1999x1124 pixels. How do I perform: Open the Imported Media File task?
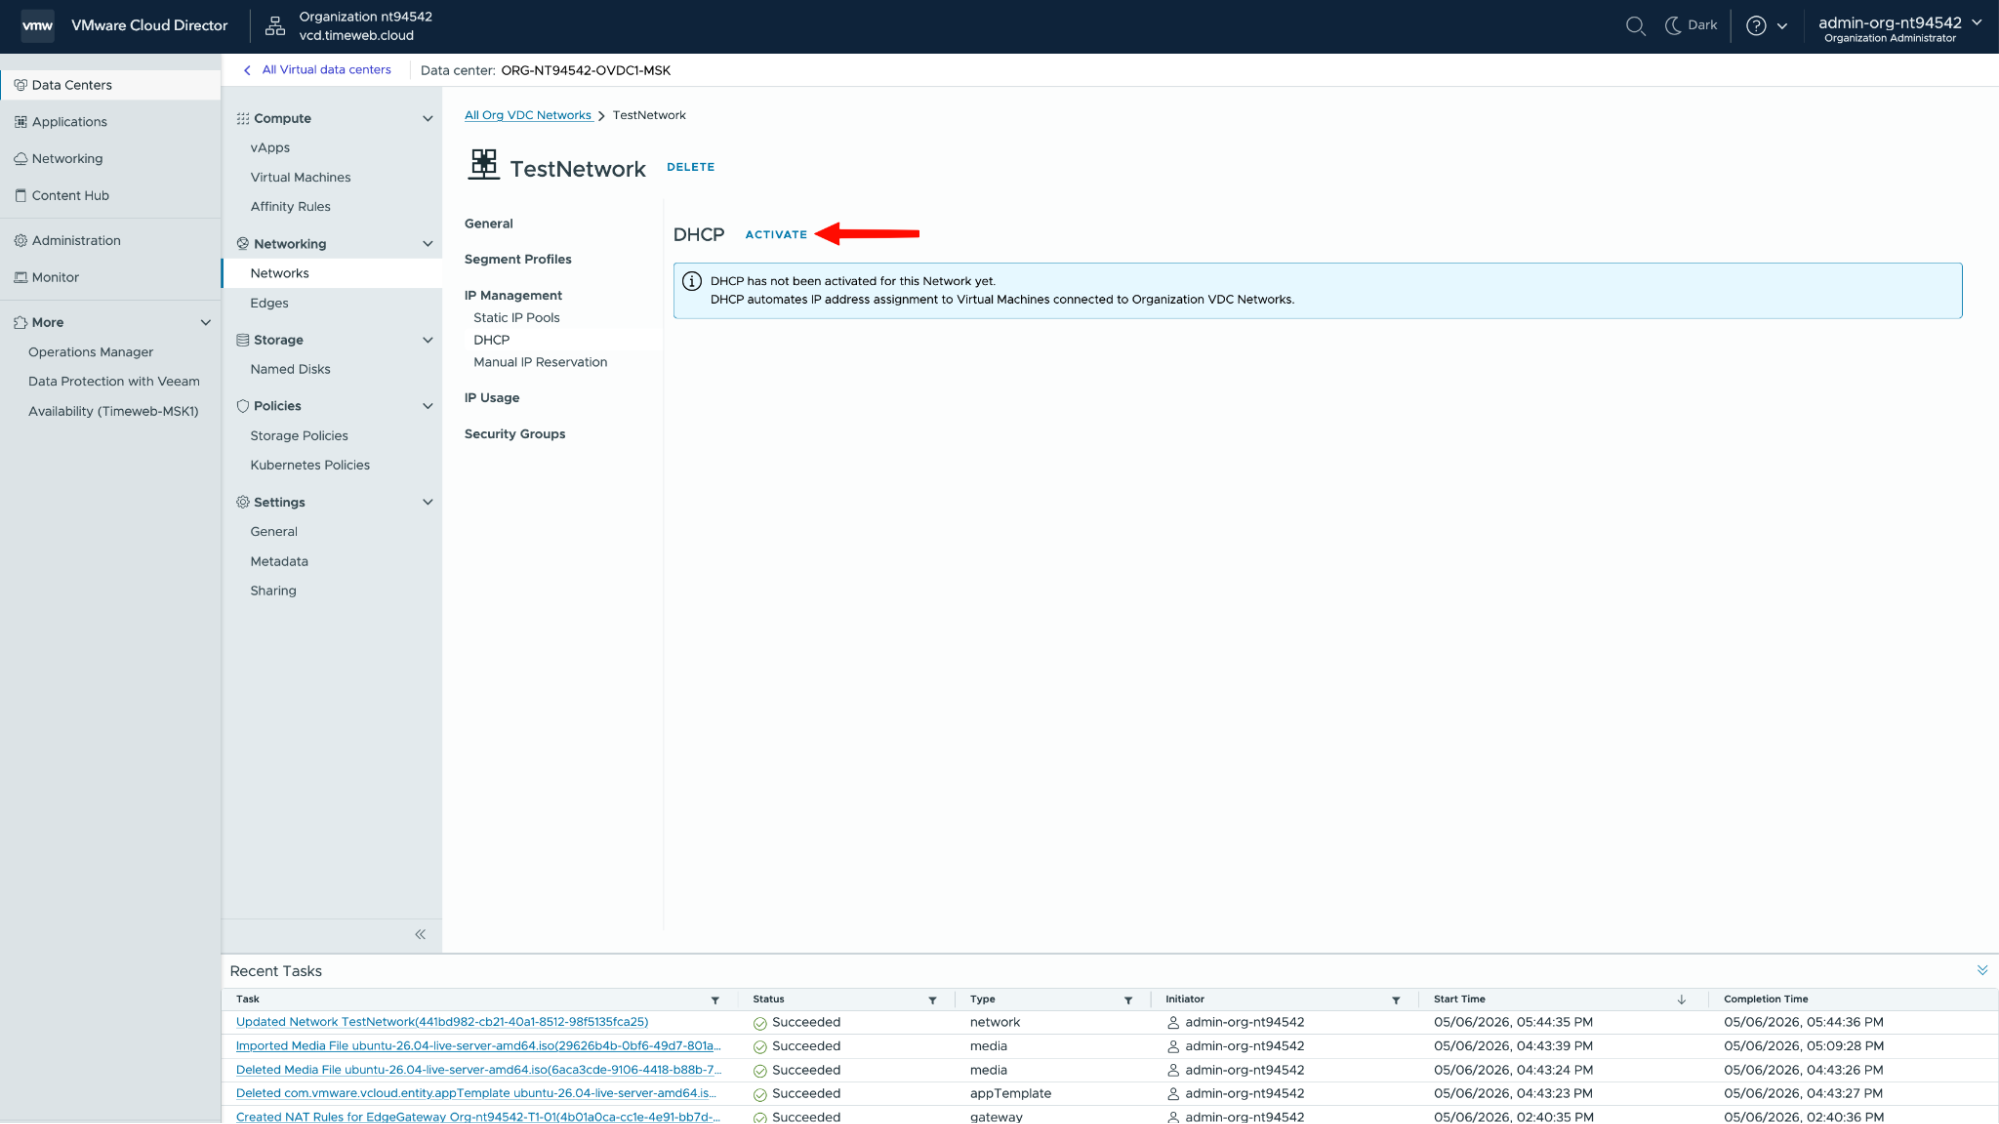[x=478, y=1047]
